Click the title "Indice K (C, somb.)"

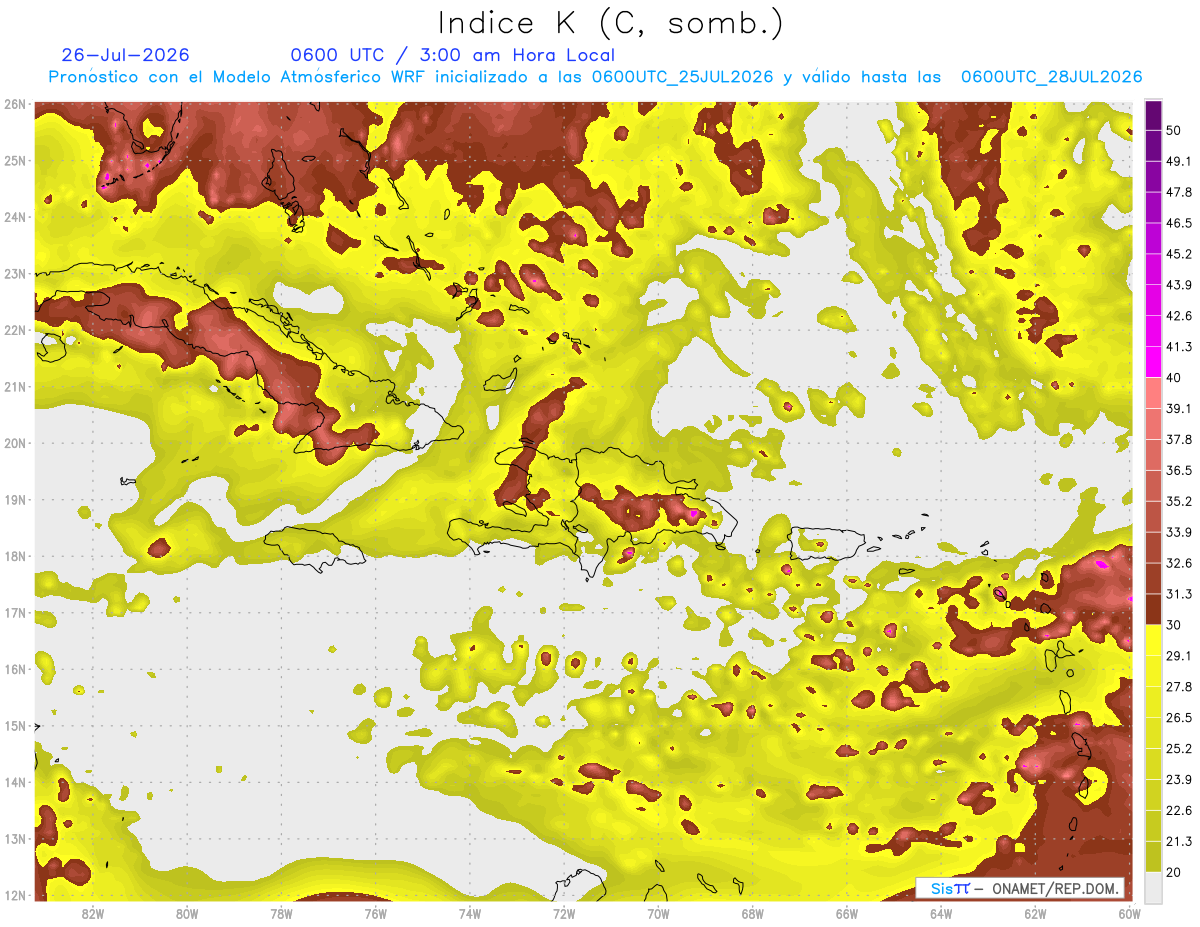(x=610, y=22)
